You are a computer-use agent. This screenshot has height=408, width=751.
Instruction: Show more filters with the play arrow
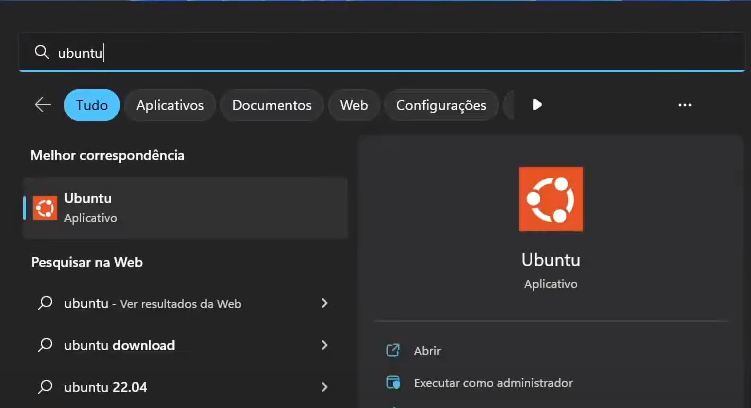pyautogui.click(x=537, y=105)
